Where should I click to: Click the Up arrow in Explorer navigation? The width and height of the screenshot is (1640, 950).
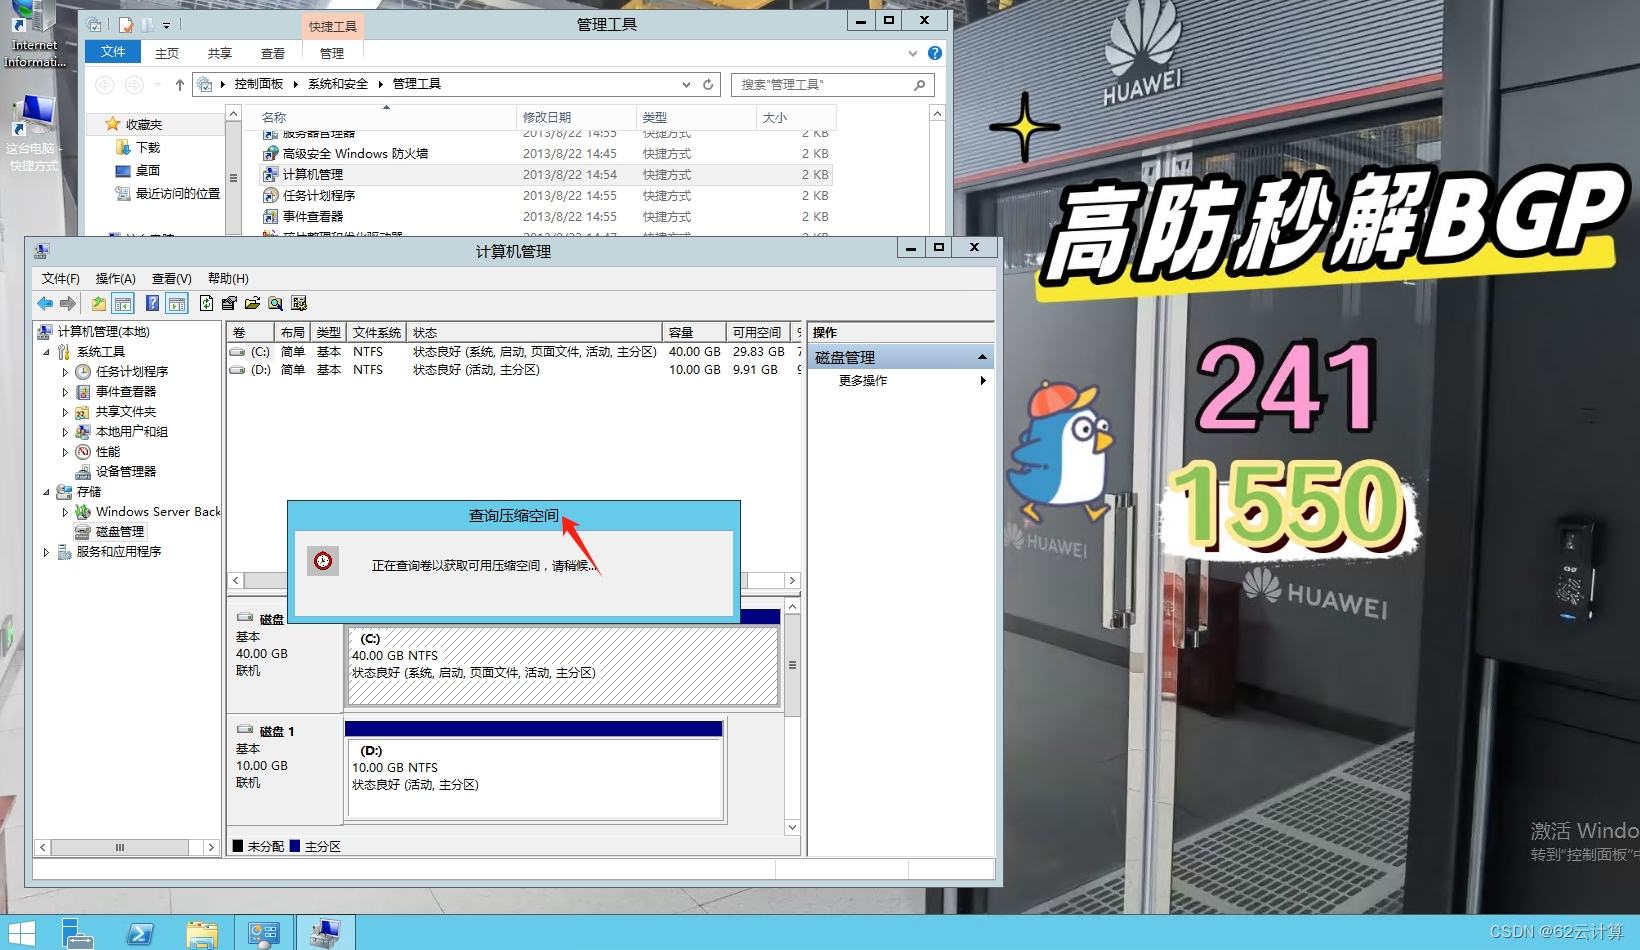[180, 85]
